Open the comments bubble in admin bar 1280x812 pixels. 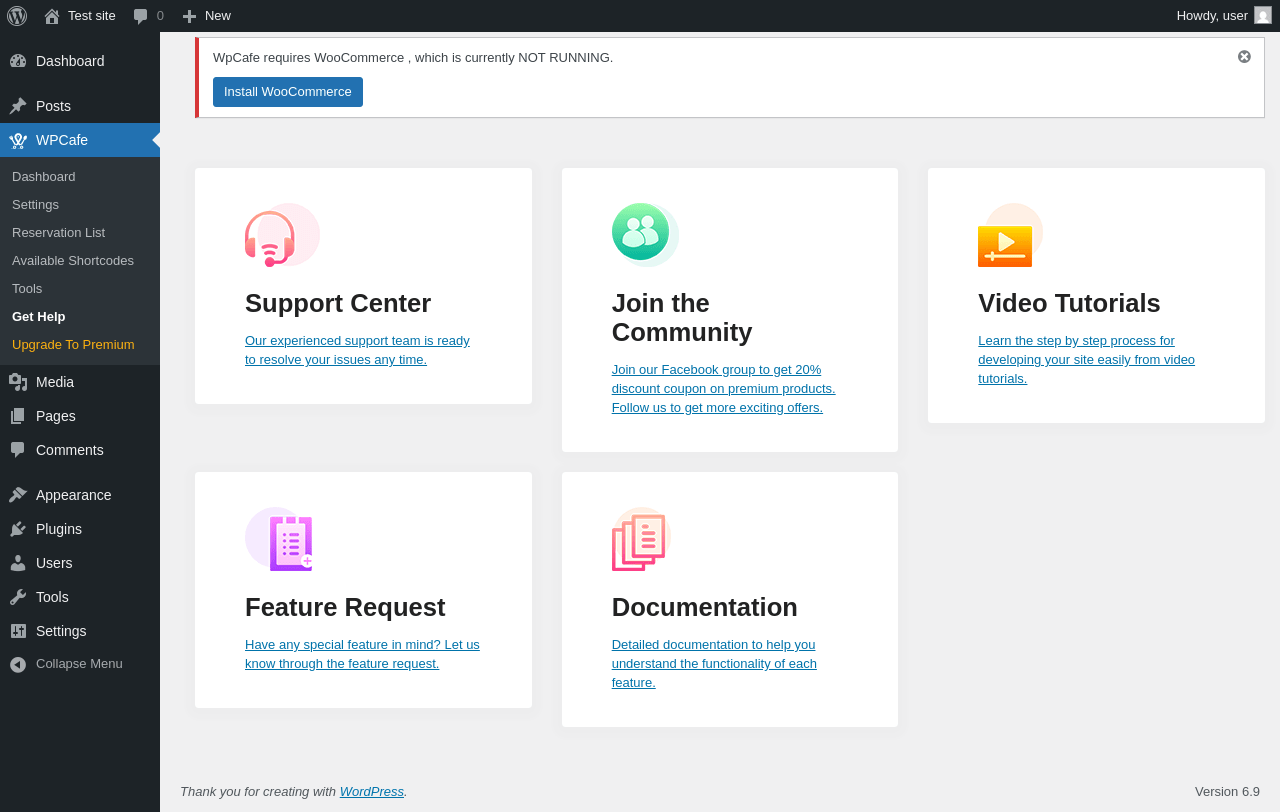[148, 16]
